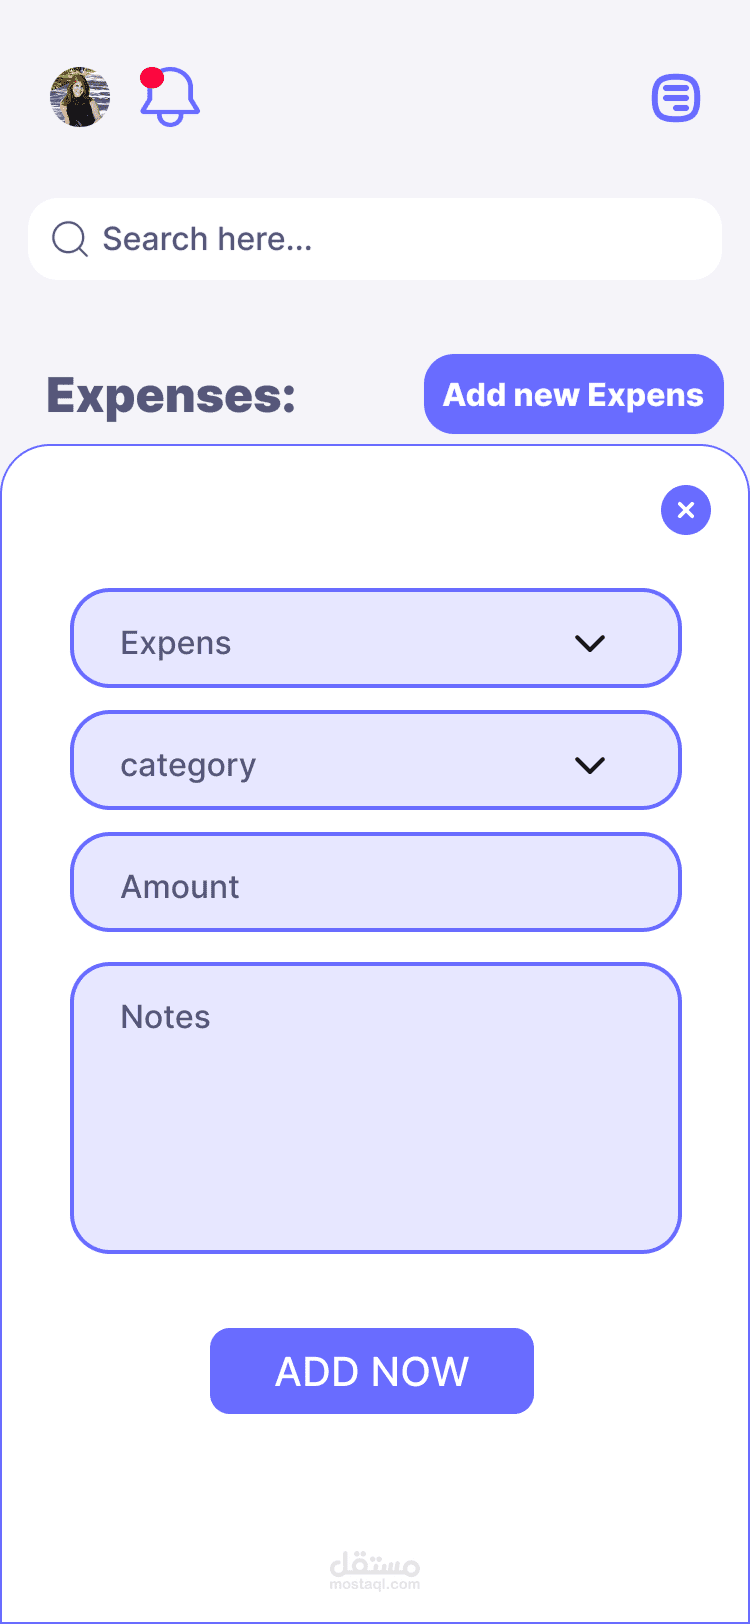
Task: Open the category dropdown field
Action: (x=376, y=760)
